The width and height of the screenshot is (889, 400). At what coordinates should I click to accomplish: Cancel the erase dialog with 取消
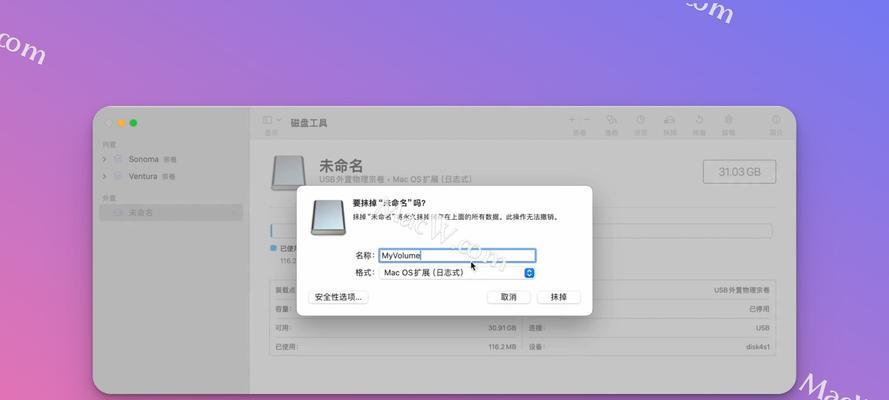tap(509, 297)
